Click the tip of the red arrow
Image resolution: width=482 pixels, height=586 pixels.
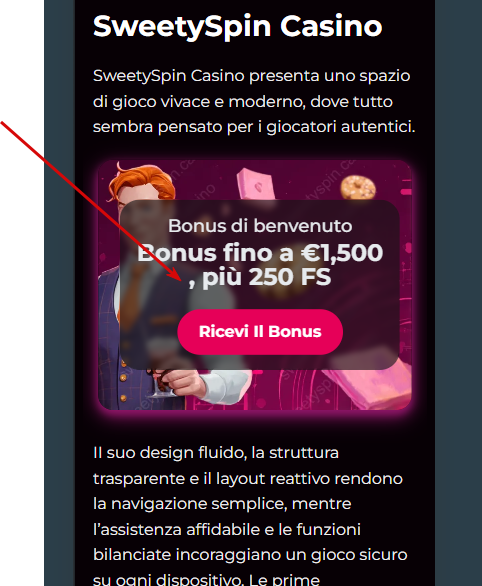pos(181,280)
